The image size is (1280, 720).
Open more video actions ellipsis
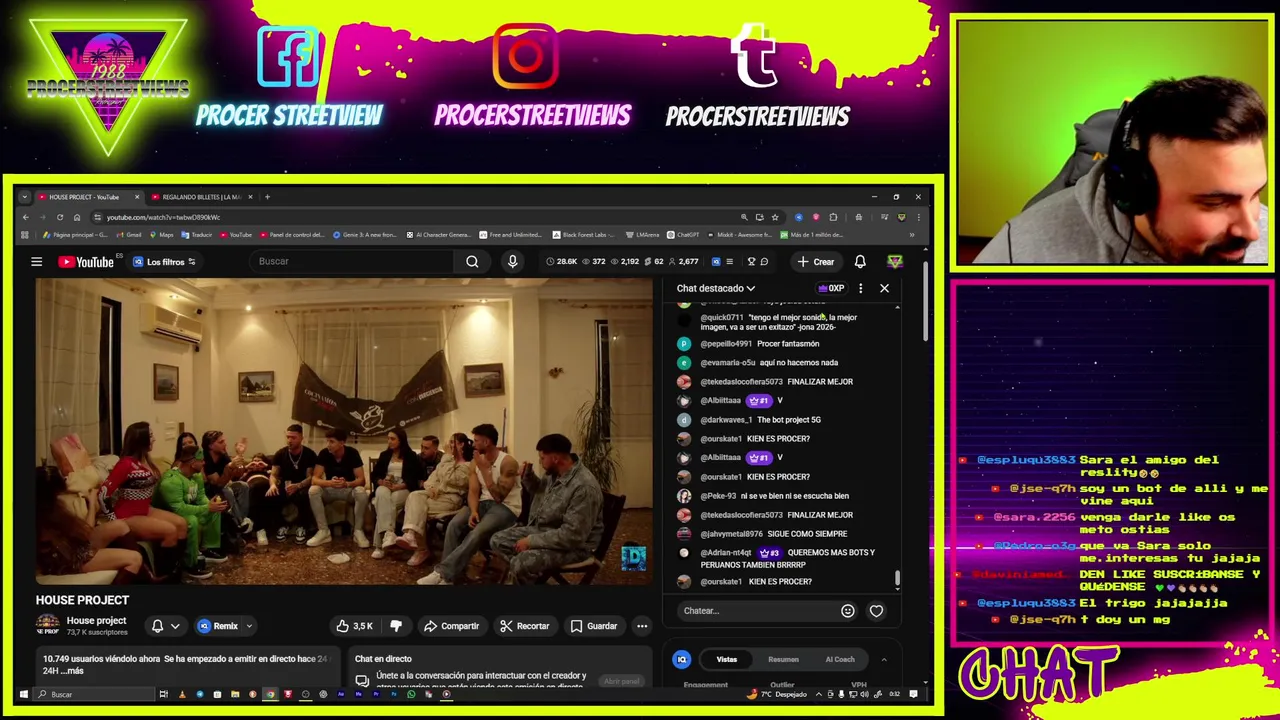(642, 626)
